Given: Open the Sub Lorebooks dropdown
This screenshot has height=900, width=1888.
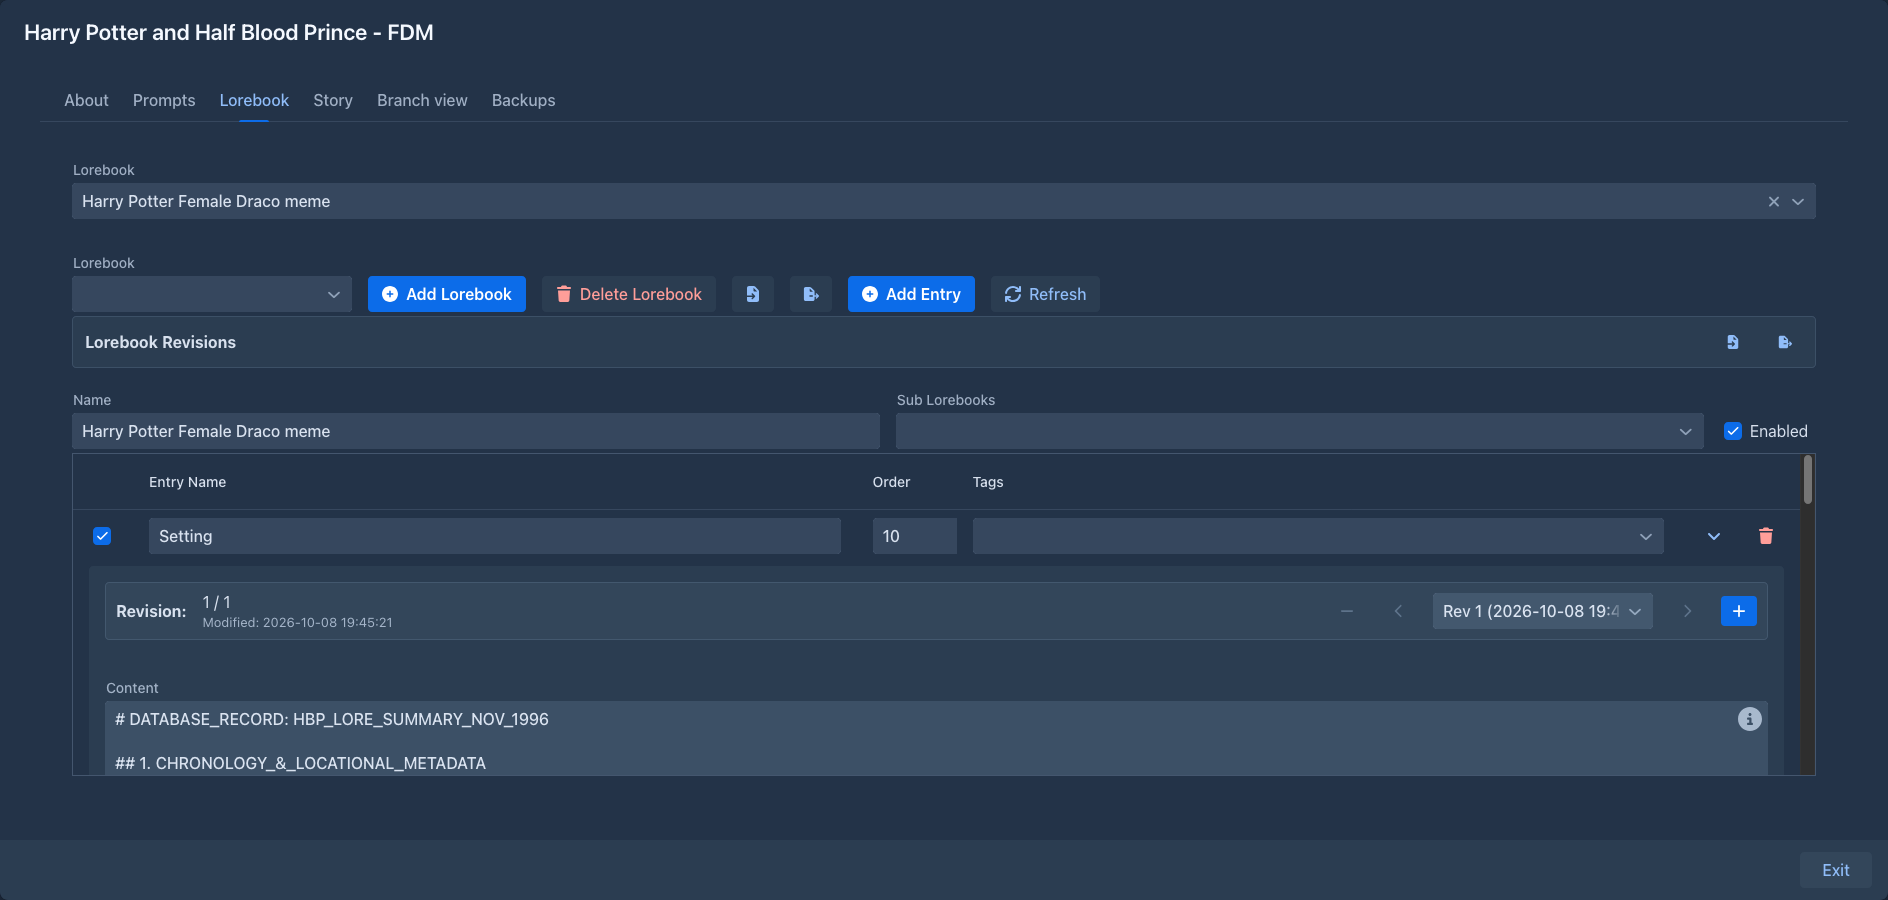Looking at the screenshot, I should [1300, 431].
